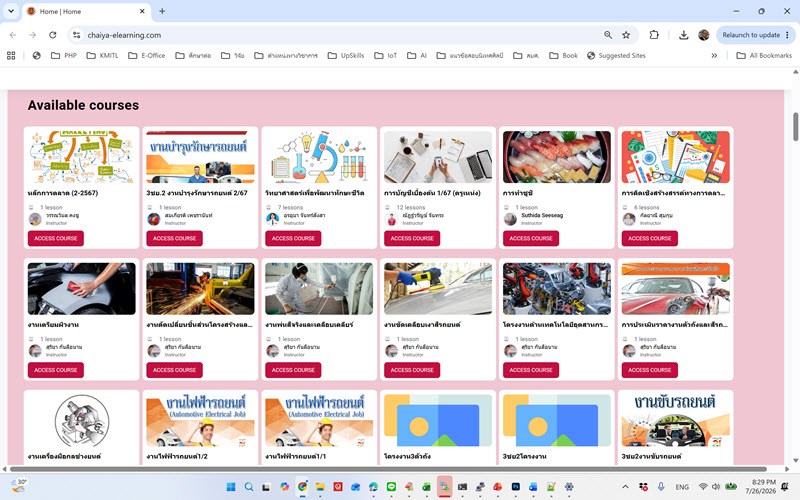
Task: Click the instructor name Suthida Seeseag
Action: click(x=542, y=215)
